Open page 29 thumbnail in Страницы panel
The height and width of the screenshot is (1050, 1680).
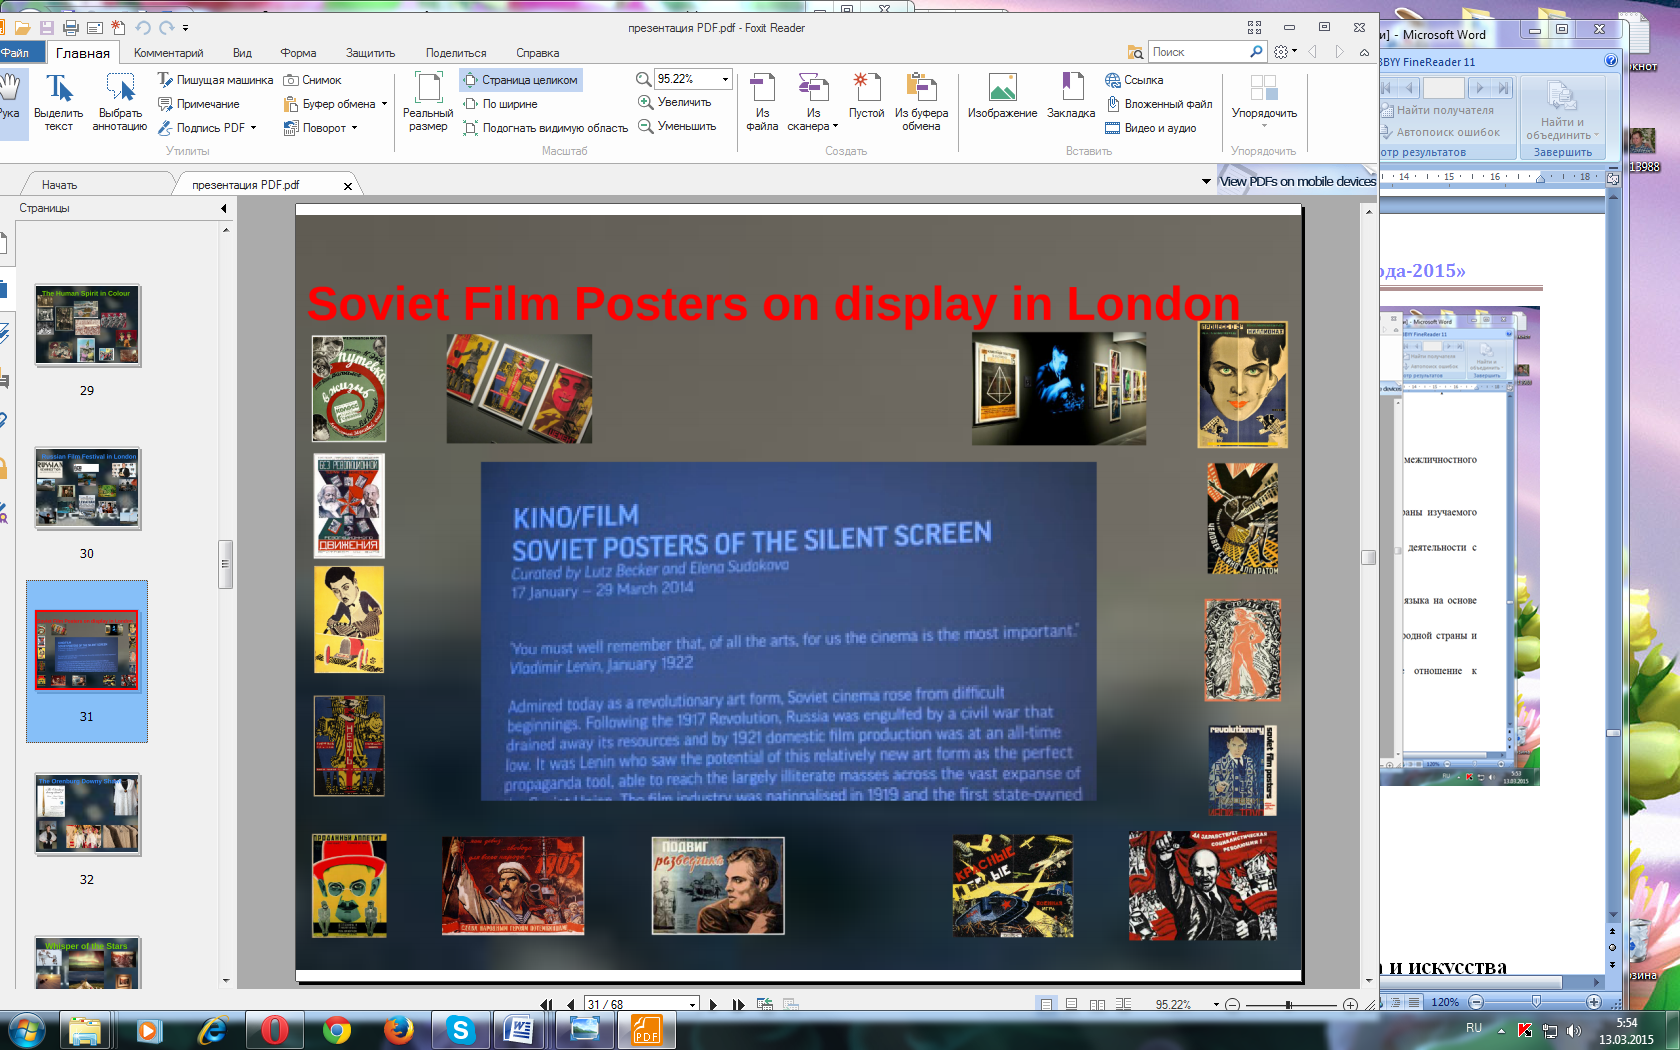pos(87,326)
